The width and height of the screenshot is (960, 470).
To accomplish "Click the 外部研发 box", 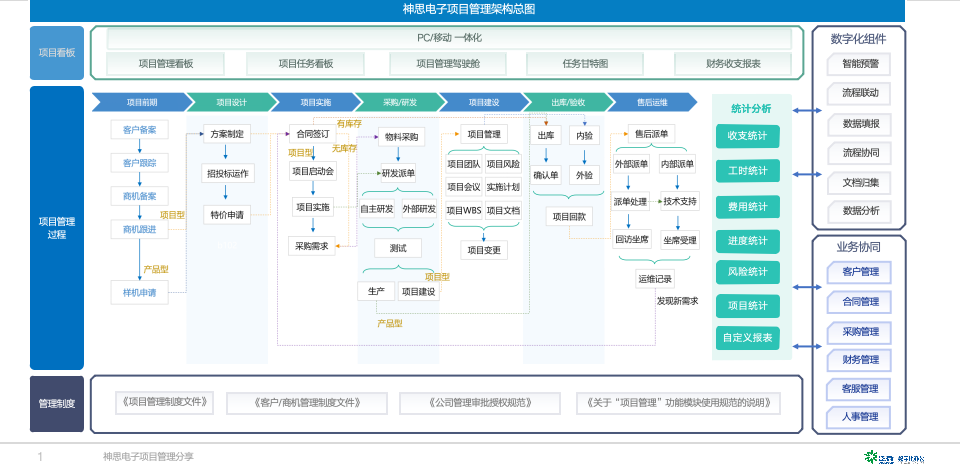I will 419,209.
